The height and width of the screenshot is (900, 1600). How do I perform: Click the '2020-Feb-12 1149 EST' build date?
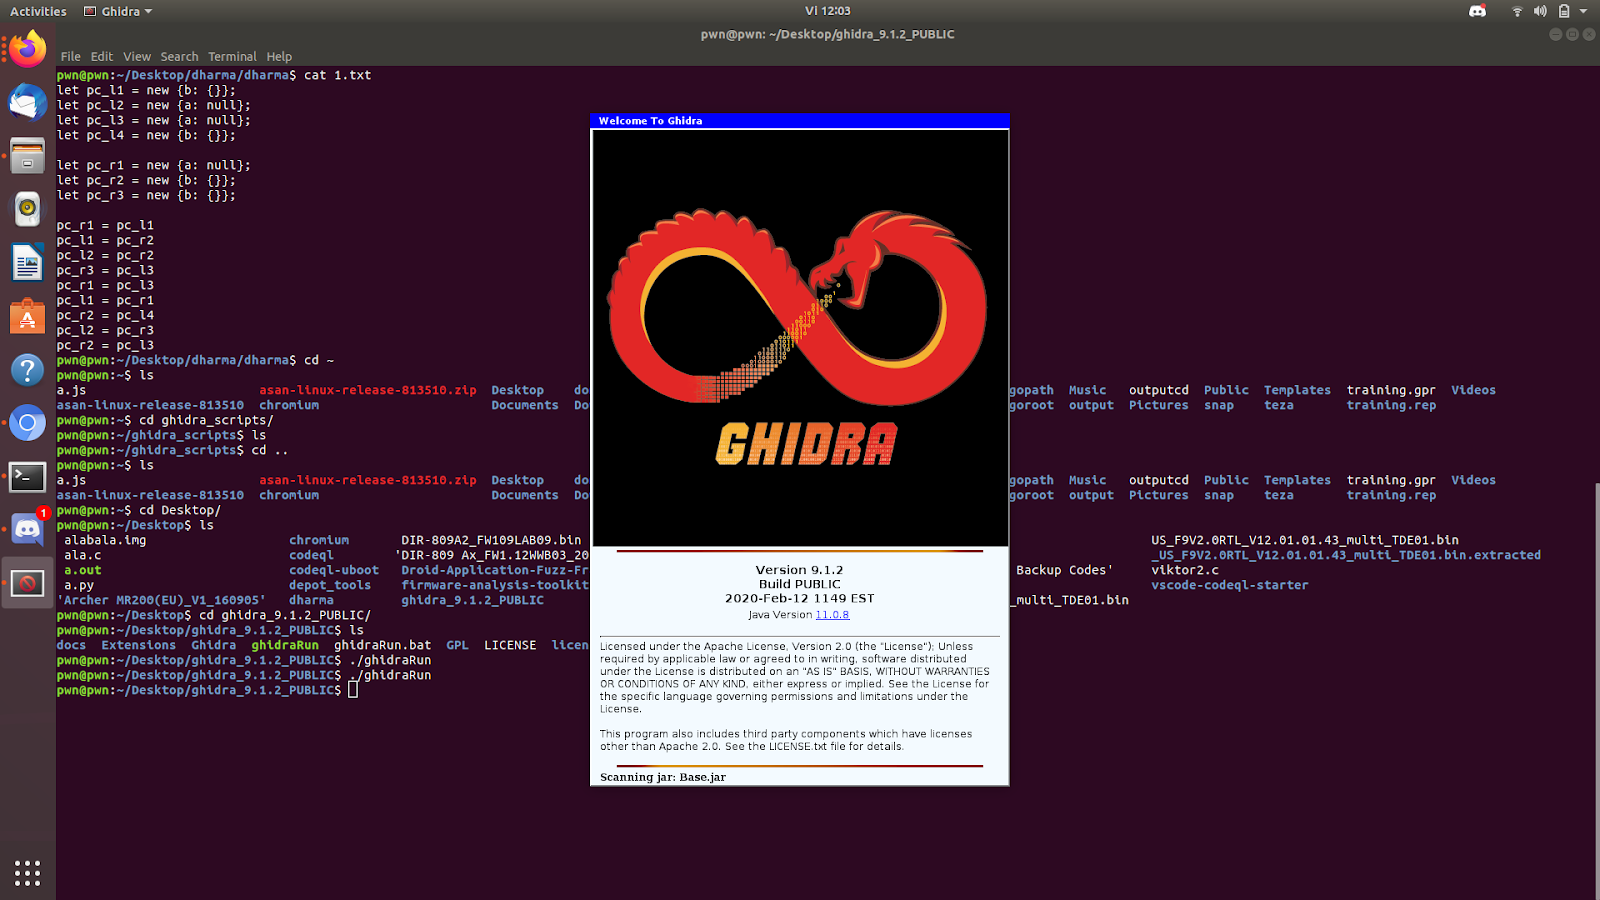point(799,598)
